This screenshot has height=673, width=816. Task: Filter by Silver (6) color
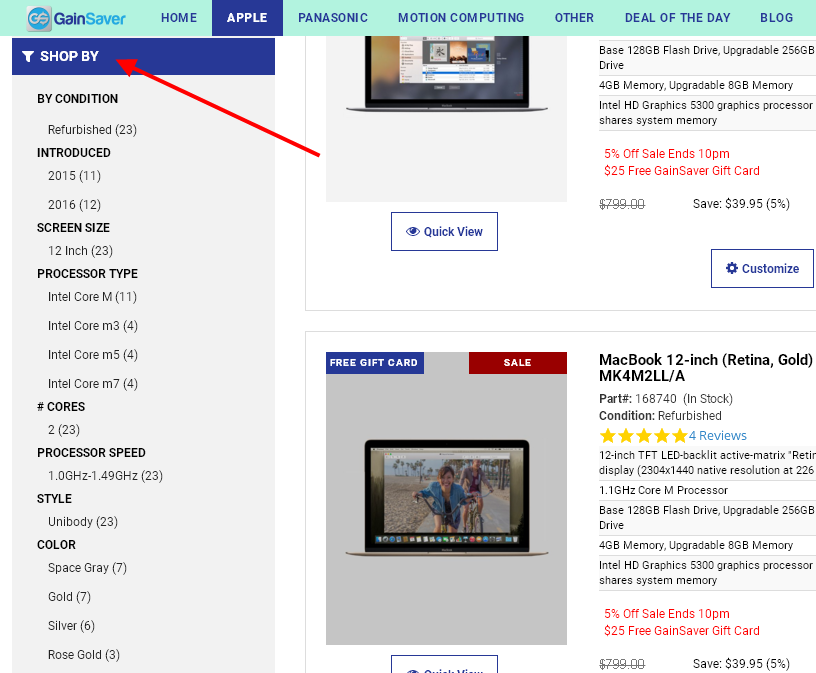71,626
